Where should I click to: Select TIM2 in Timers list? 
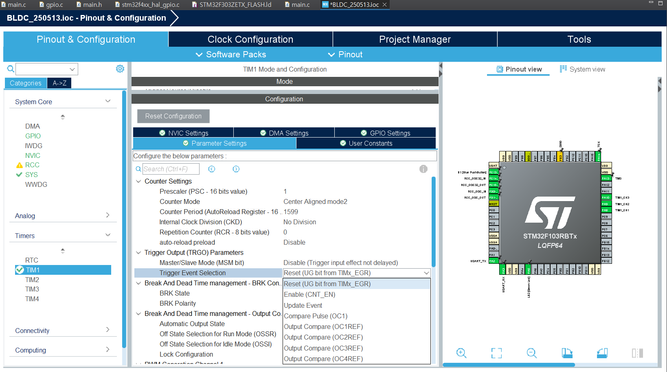click(32, 280)
